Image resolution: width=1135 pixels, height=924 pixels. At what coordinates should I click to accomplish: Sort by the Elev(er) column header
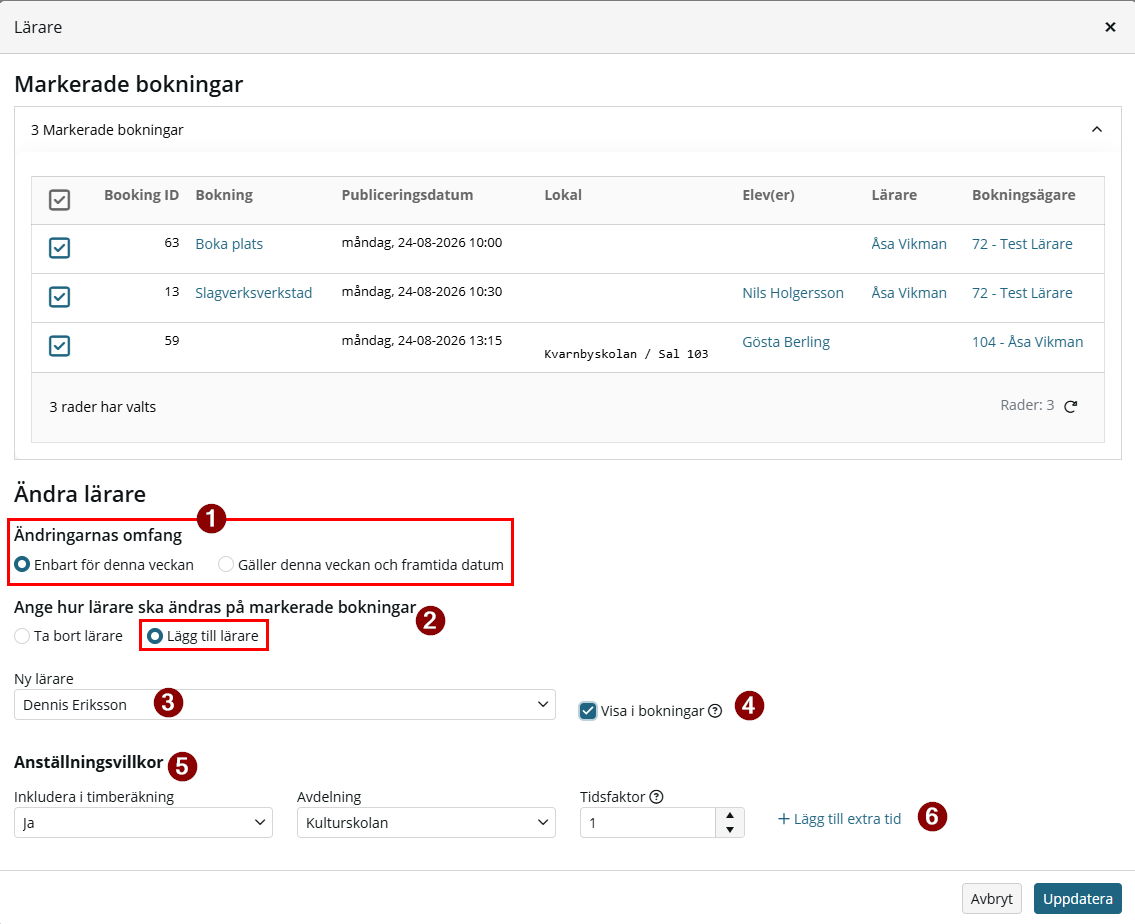click(x=768, y=195)
